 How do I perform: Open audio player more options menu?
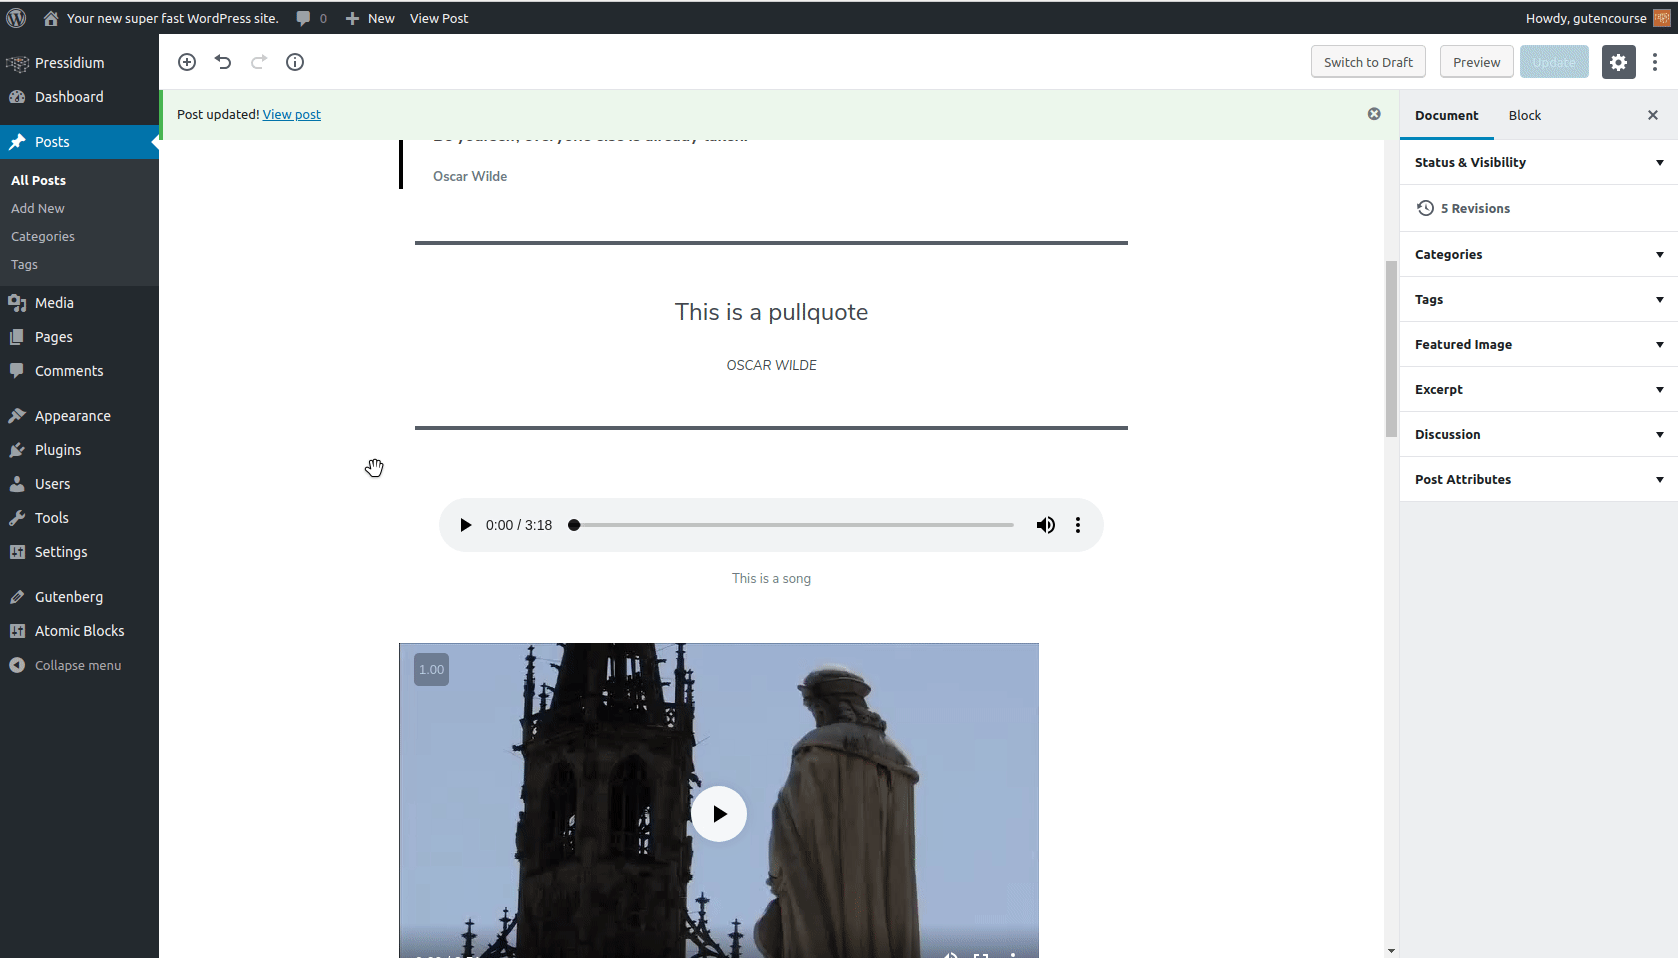click(1078, 525)
